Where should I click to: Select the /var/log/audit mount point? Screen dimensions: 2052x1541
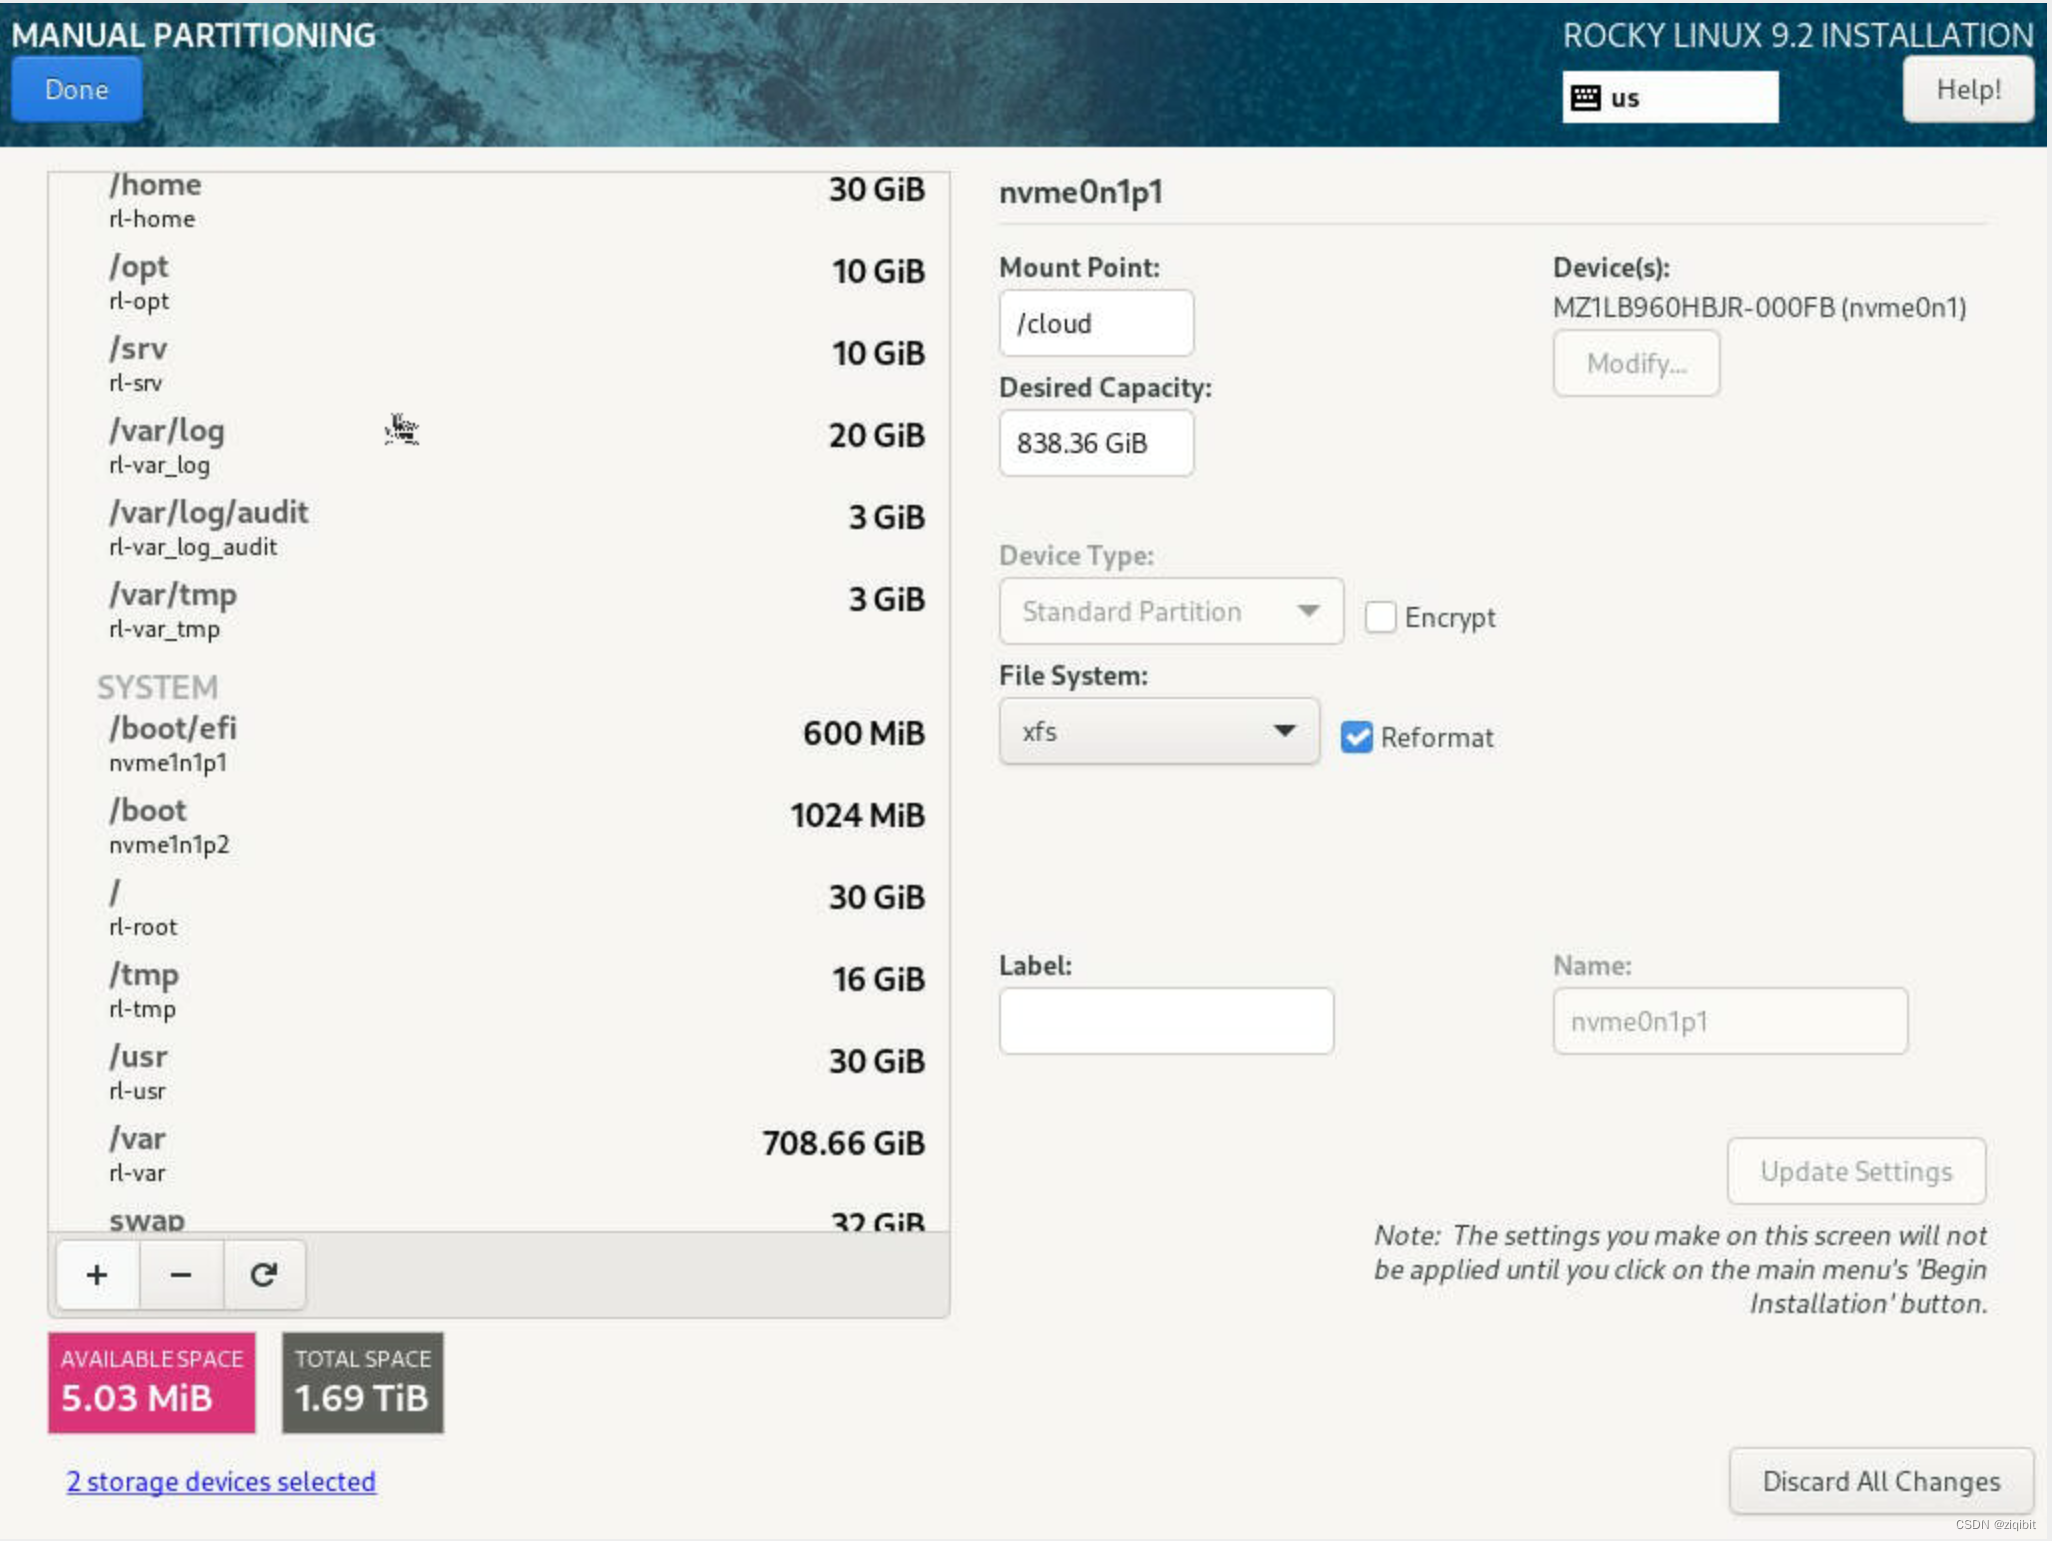(x=498, y=529)
